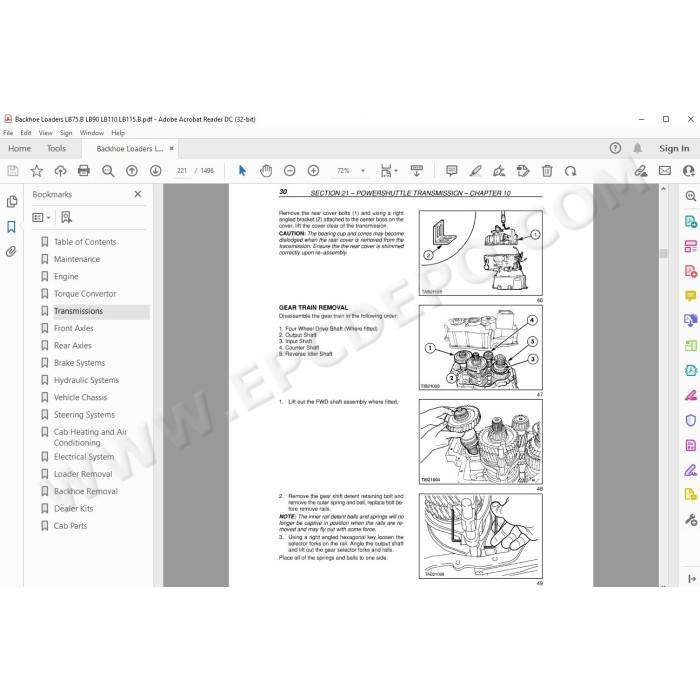The height and width of the screenshot is (700, 700).
Task: Open the Window menu
Action: (x=92, y=133)
